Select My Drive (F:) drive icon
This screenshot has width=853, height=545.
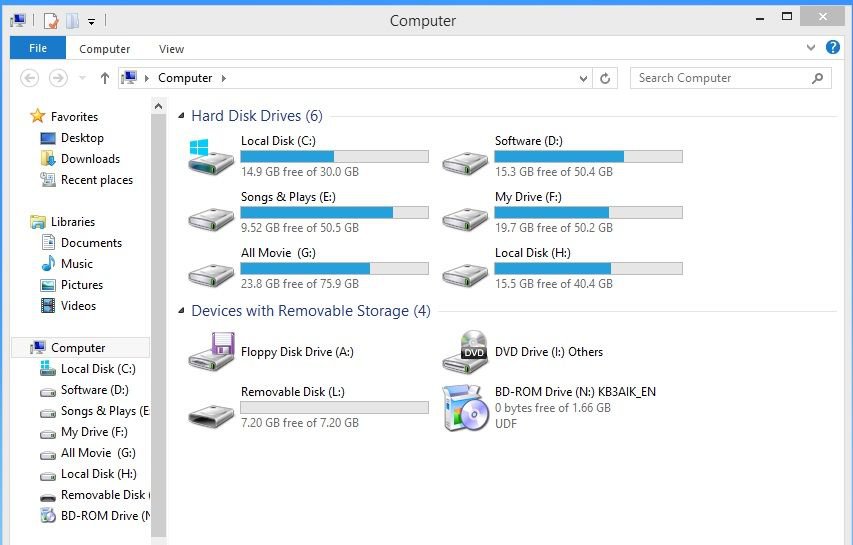coord(465,219)
